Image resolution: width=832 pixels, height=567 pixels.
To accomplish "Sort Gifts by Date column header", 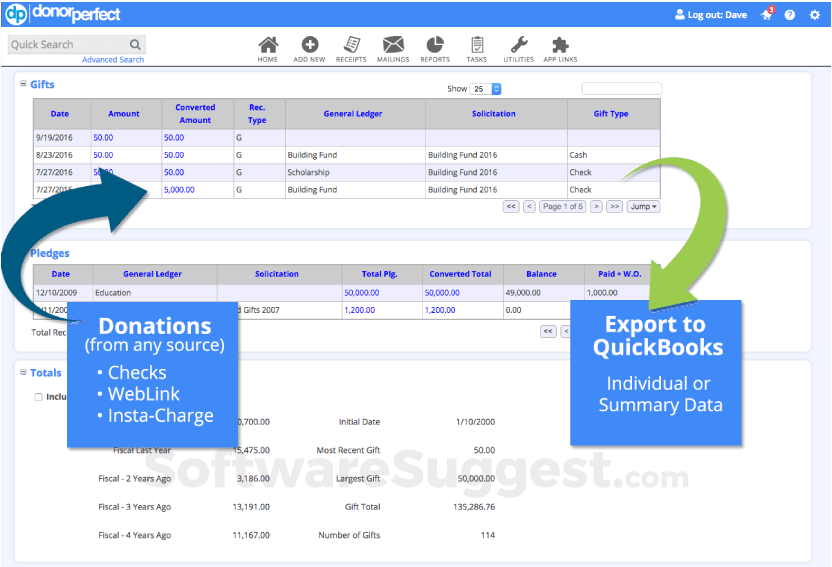I will (60, 114).
